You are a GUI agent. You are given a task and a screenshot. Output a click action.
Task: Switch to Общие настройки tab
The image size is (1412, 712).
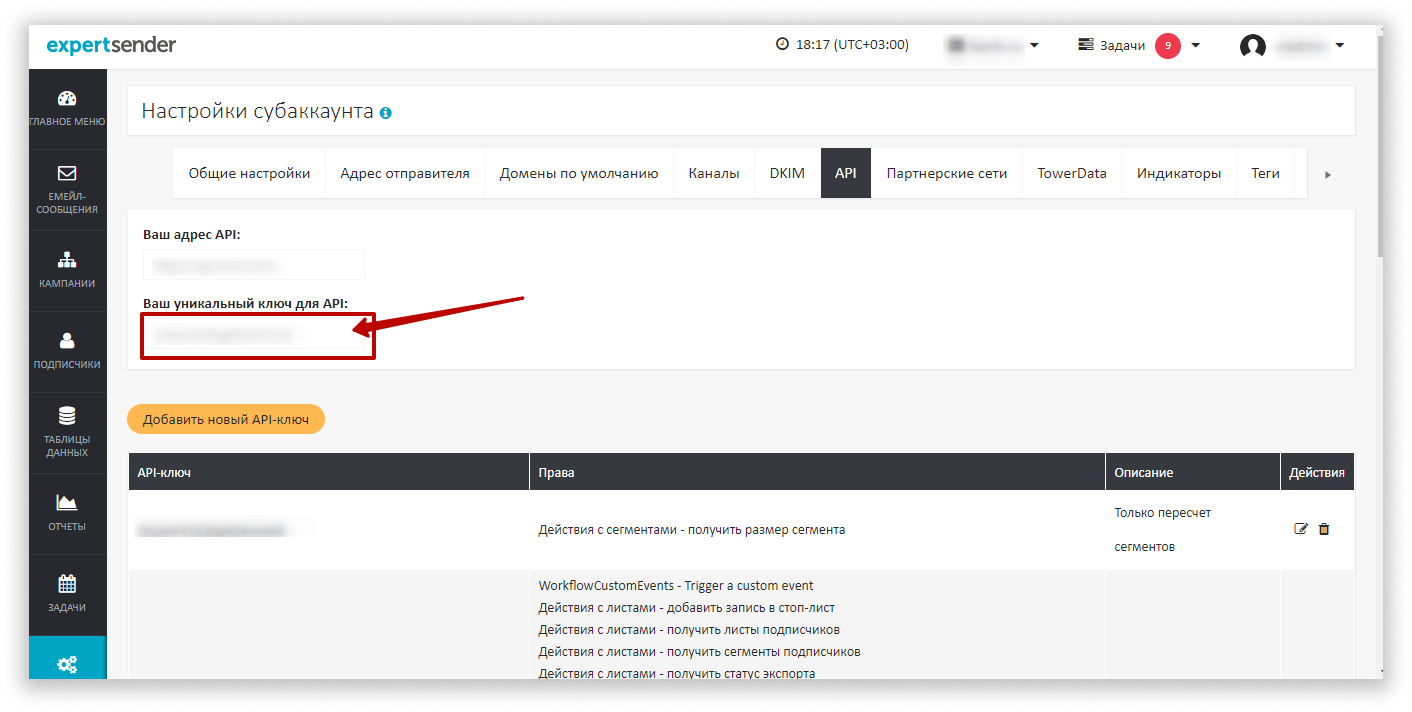(x=249, y=173)
